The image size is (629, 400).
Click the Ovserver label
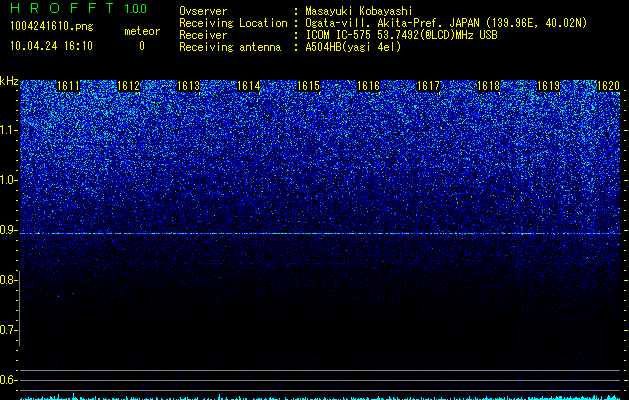tap(203, 11)
